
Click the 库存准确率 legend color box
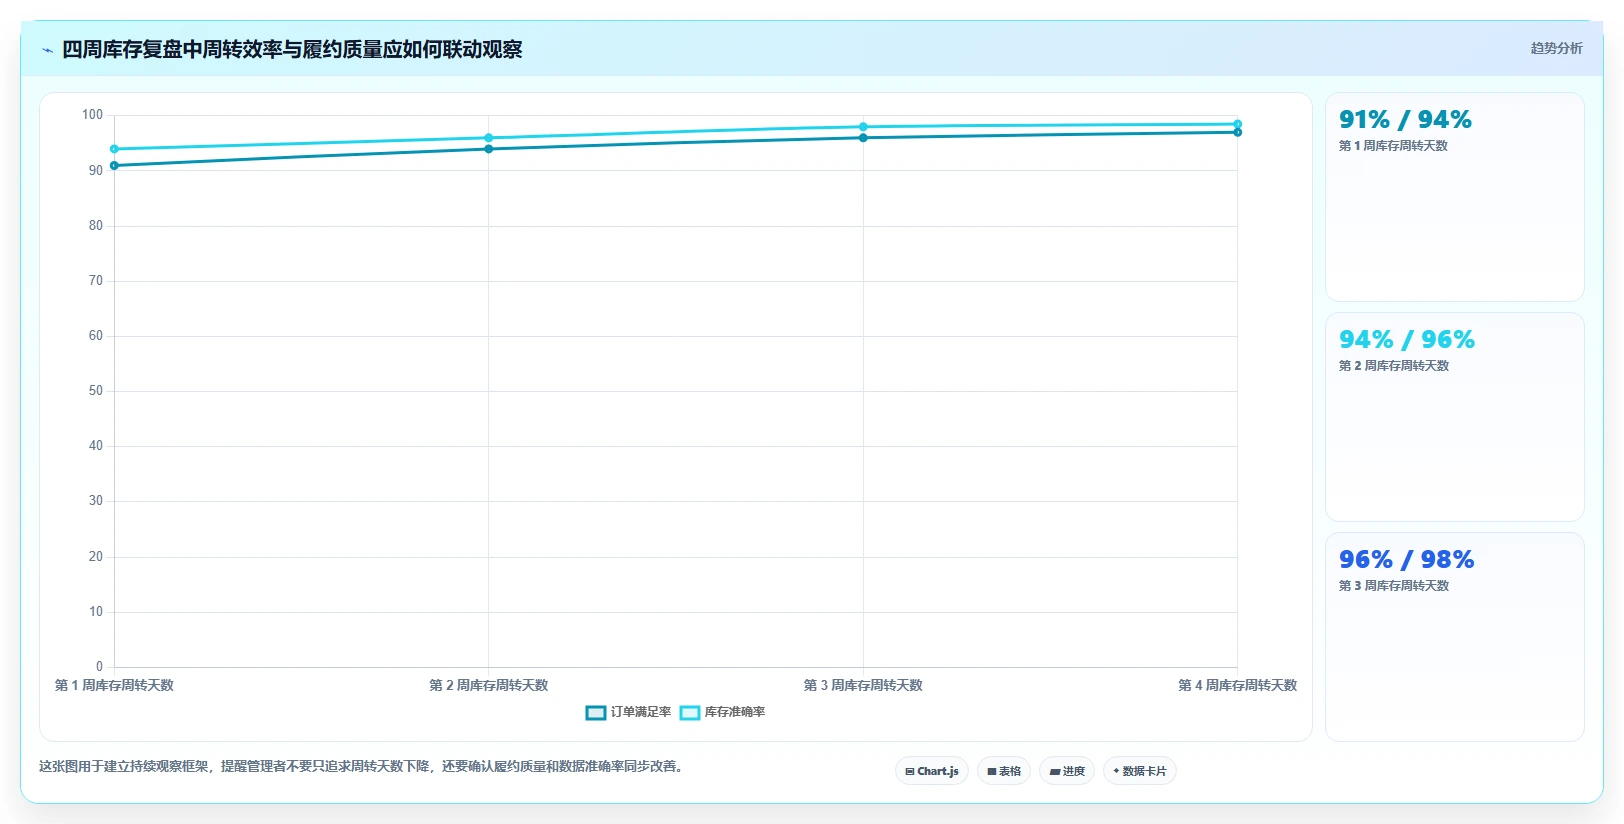(690, 713)
